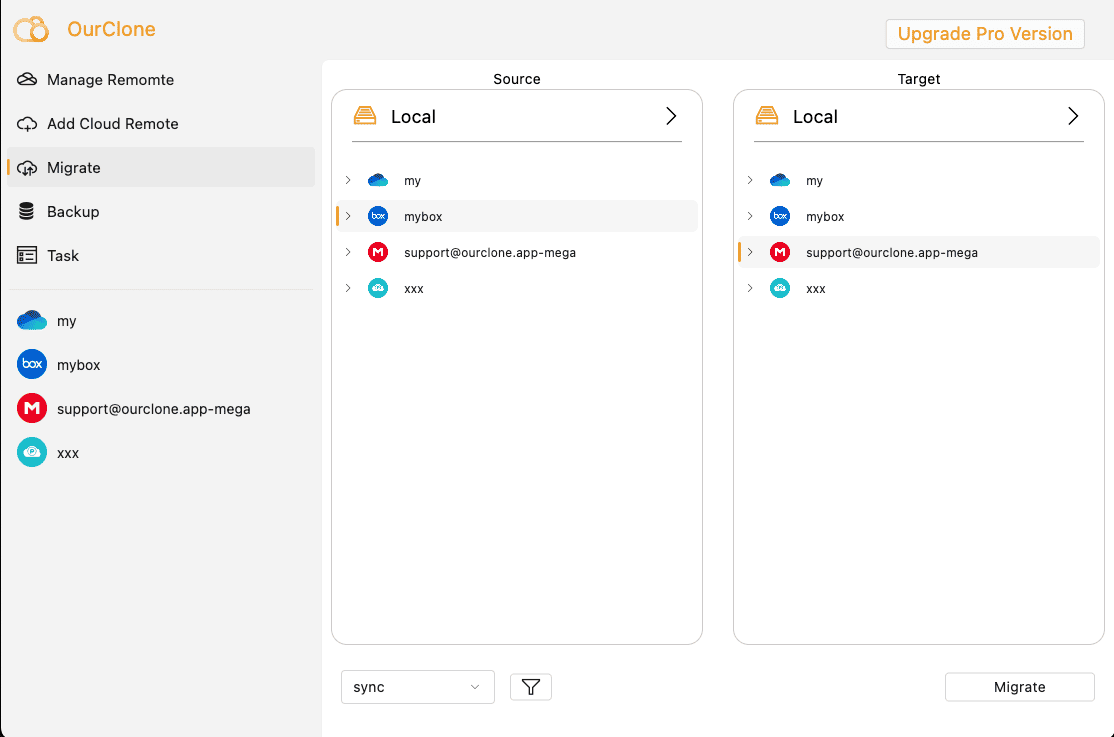This screenshot has width=1114, height=737.
Task: Click the OurClone app title text
Action: point(112,29)
